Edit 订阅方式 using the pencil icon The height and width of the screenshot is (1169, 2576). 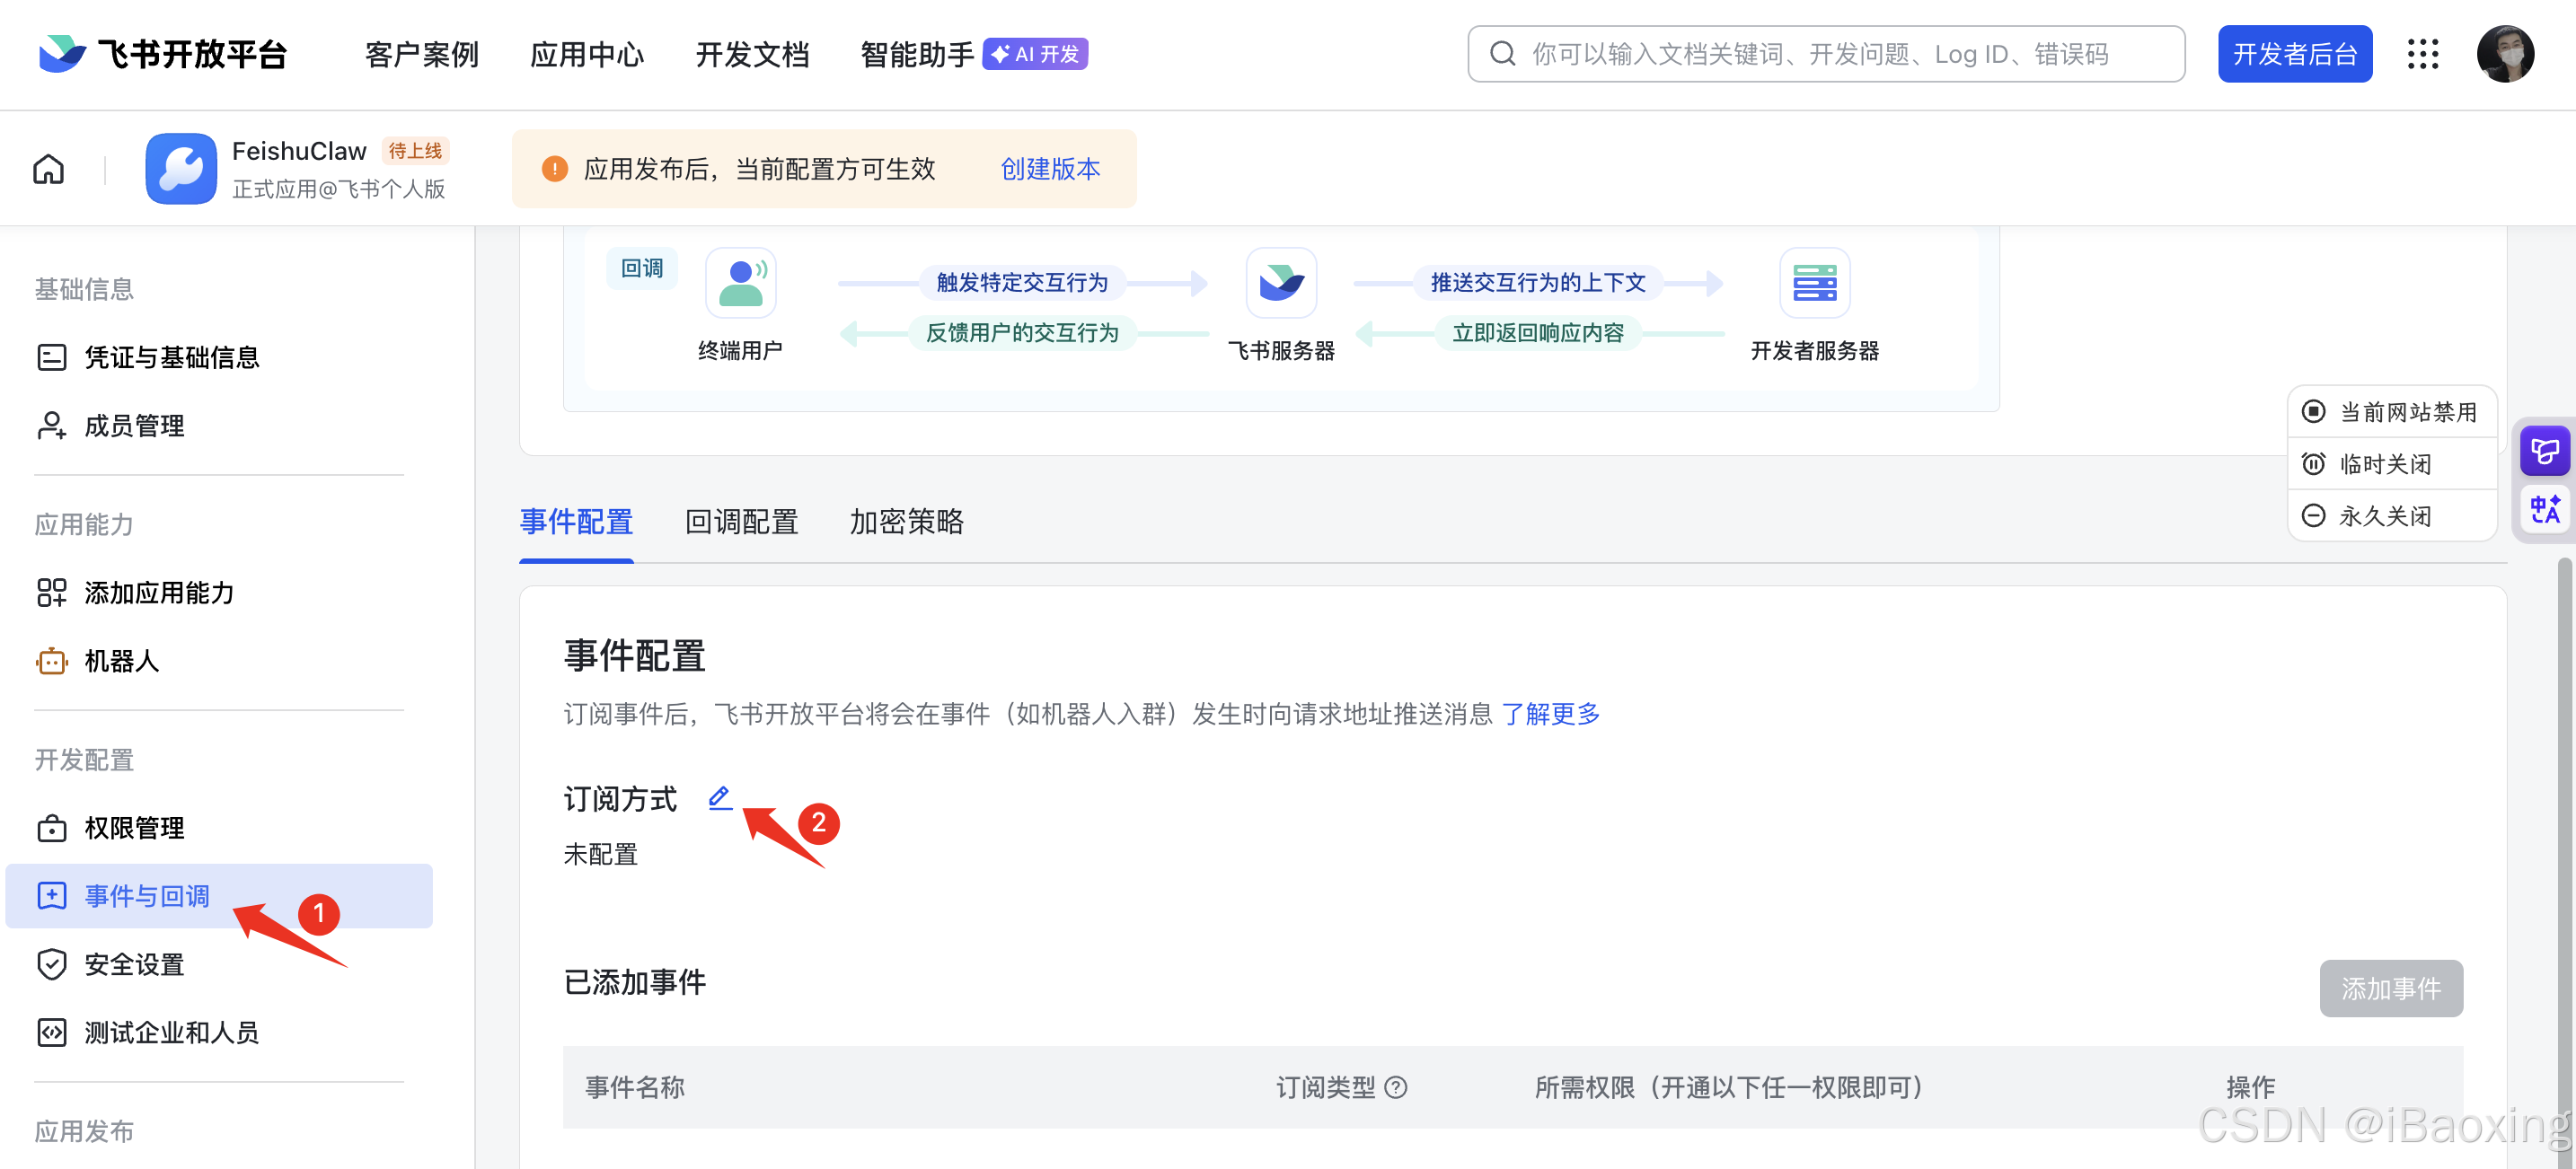[719, 798]
